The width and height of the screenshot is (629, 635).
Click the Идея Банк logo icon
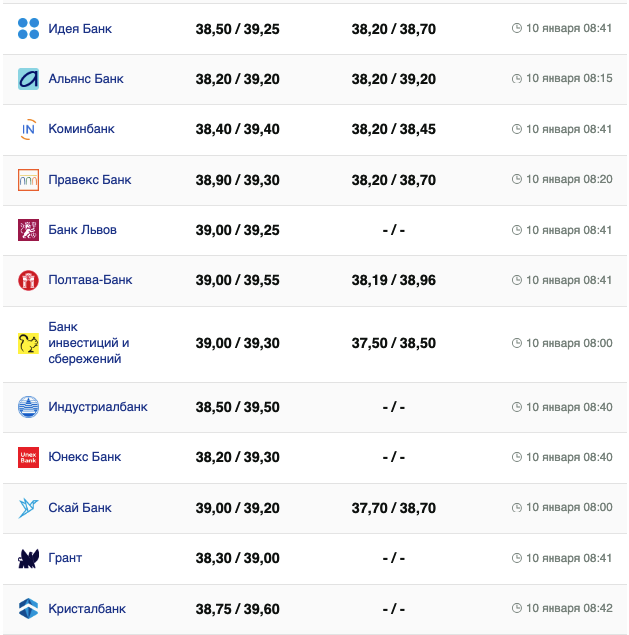pyautogui.click(x=28, y=29)
